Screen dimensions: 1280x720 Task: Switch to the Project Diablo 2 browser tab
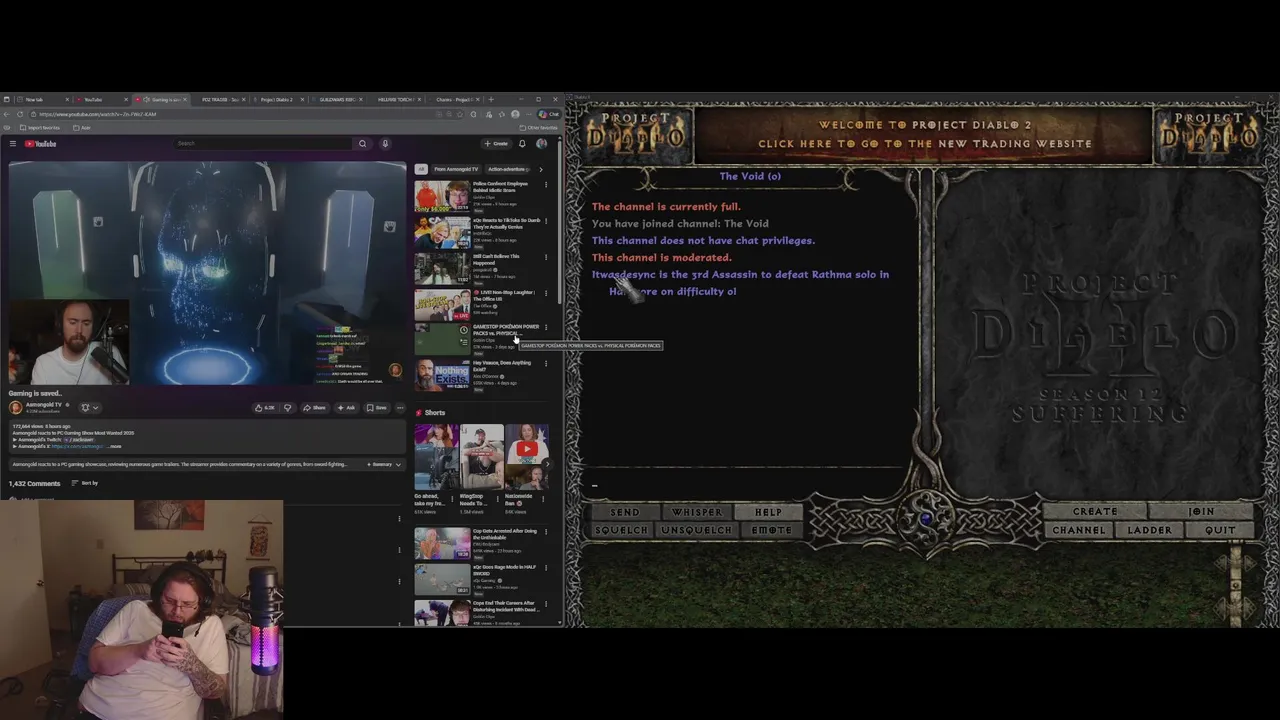coord(277,99)
